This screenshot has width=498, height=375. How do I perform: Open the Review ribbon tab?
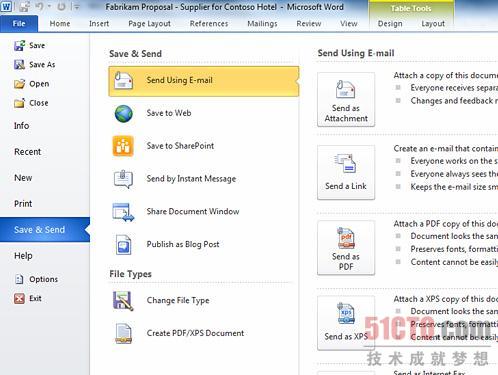[309, 23]
